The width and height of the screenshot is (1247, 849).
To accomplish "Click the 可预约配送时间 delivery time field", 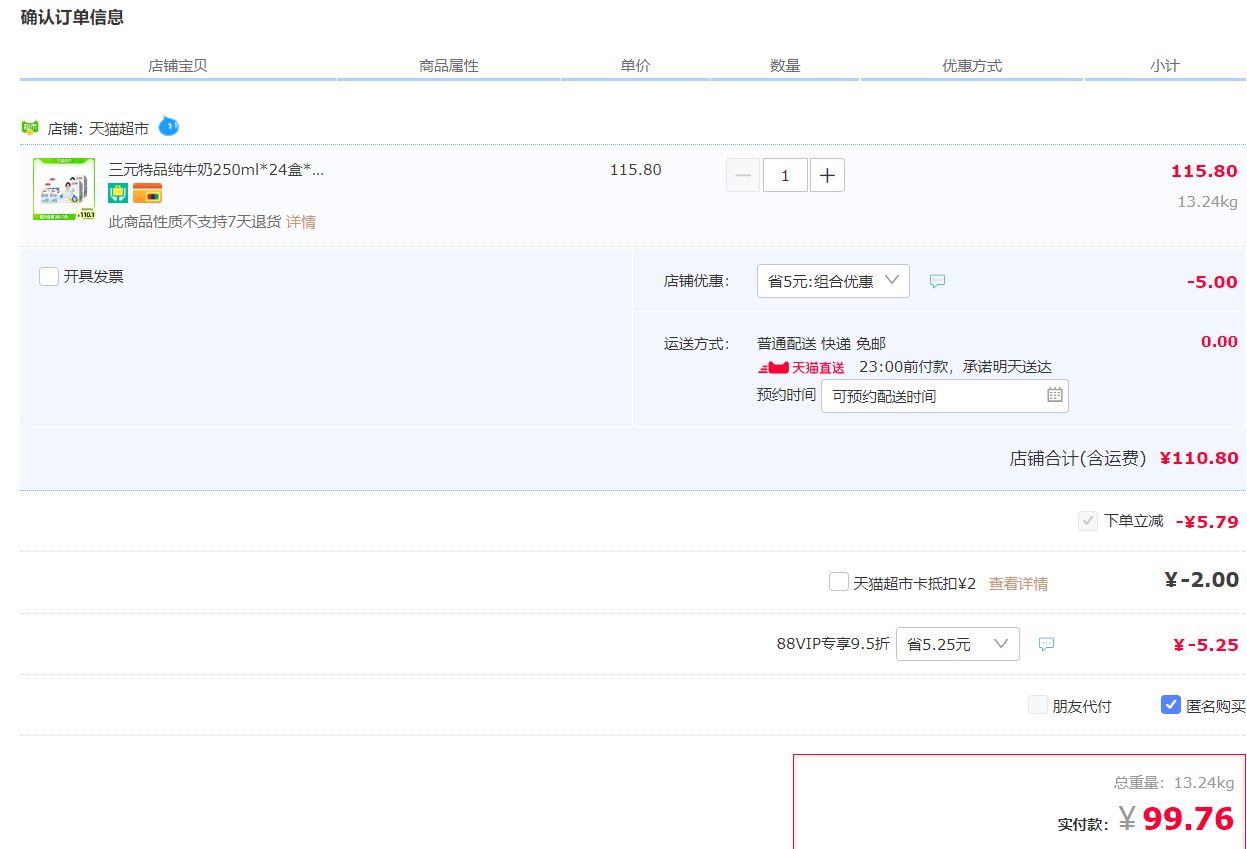I will click(x=945, y=396).
